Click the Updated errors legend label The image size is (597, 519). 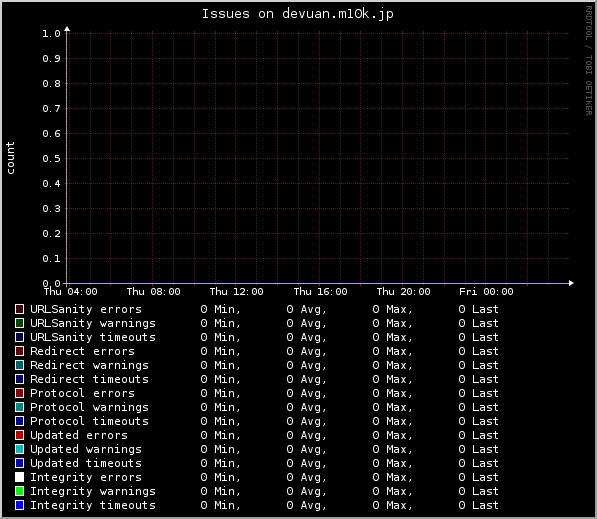click(79, 435)
